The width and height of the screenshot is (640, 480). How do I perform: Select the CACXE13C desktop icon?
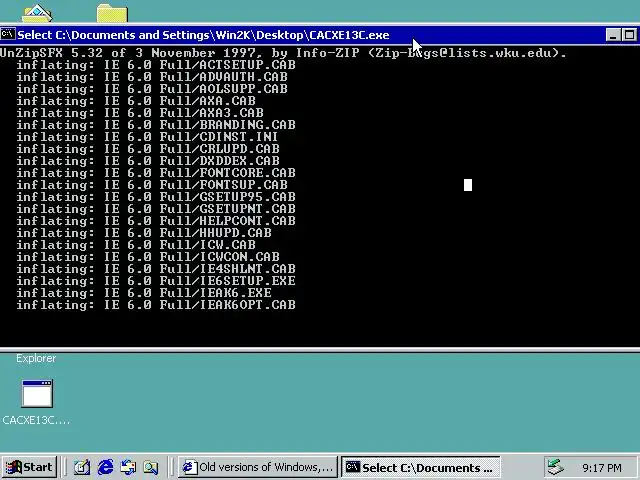37,402
